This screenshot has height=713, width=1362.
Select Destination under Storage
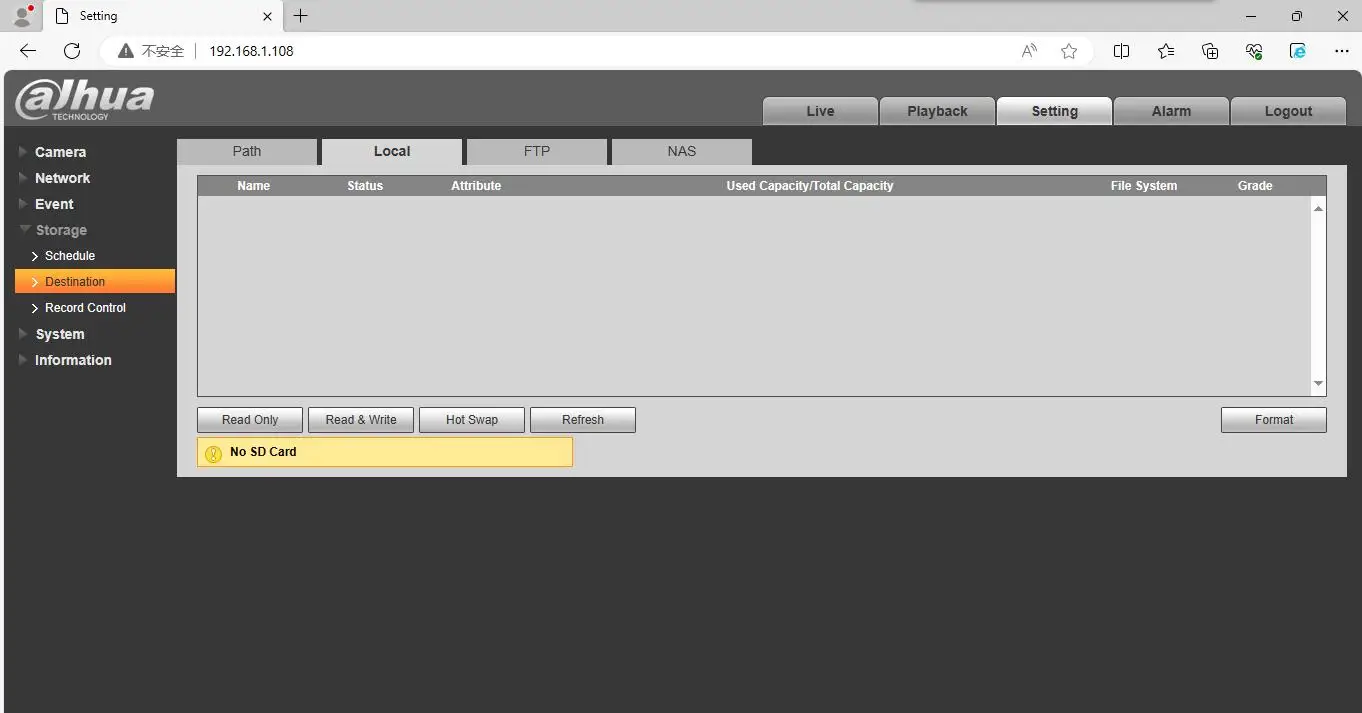coord(95,282)
